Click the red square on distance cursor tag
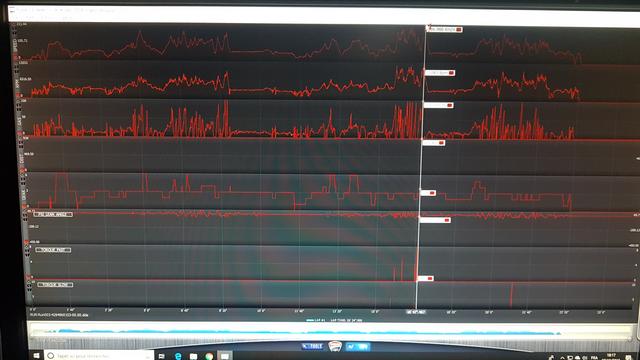 pos(441,143)
